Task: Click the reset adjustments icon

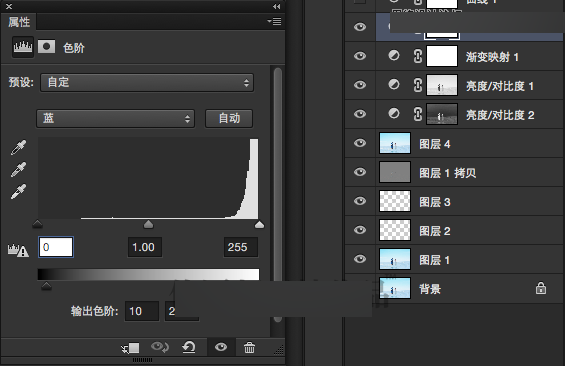Action: (188, 348)
